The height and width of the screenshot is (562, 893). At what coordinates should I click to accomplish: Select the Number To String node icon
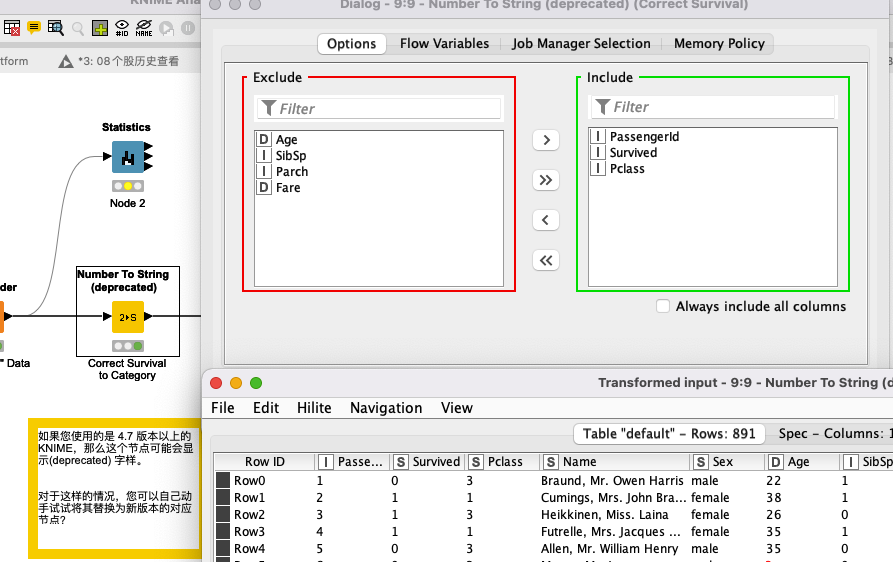coord(128,317)
